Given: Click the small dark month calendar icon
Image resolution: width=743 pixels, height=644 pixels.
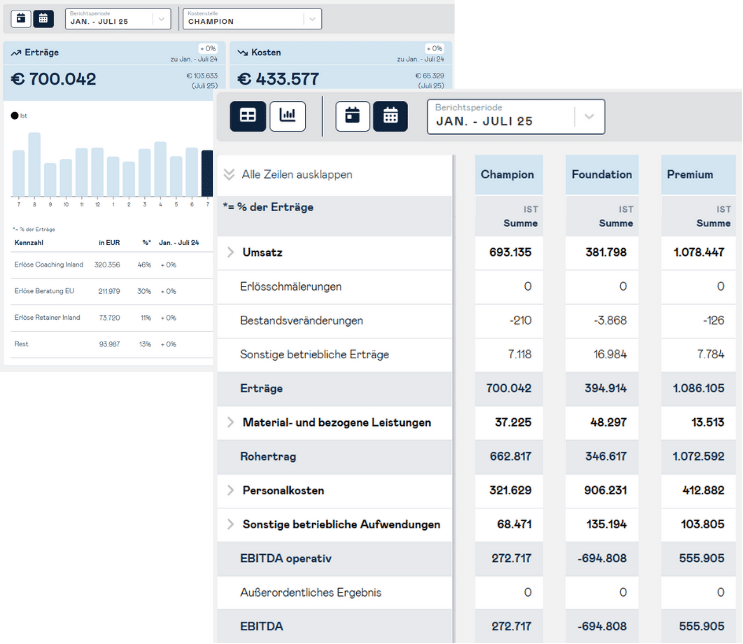Looking at the screenshot, I should click(x=43, y=18).
